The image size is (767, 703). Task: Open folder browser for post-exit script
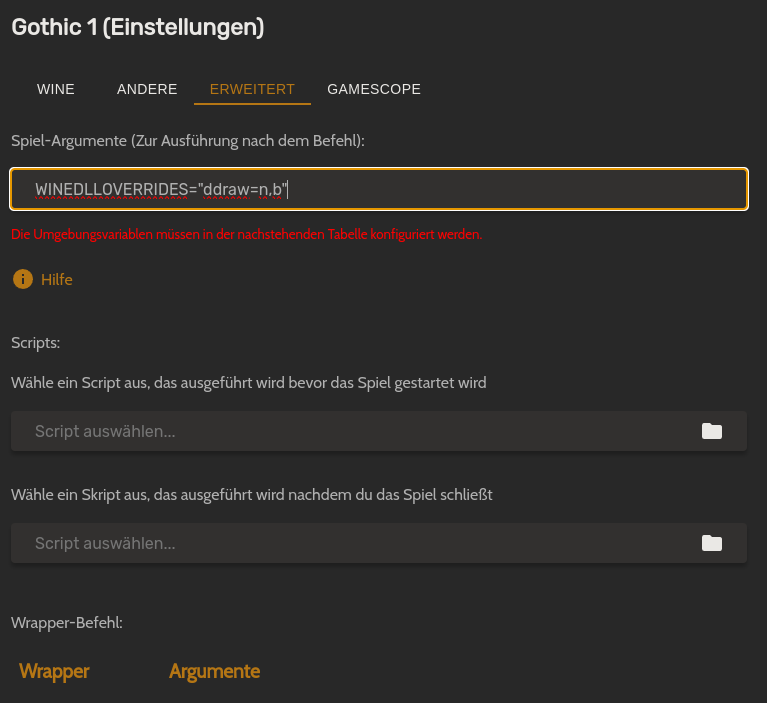(x=711, y=544)
